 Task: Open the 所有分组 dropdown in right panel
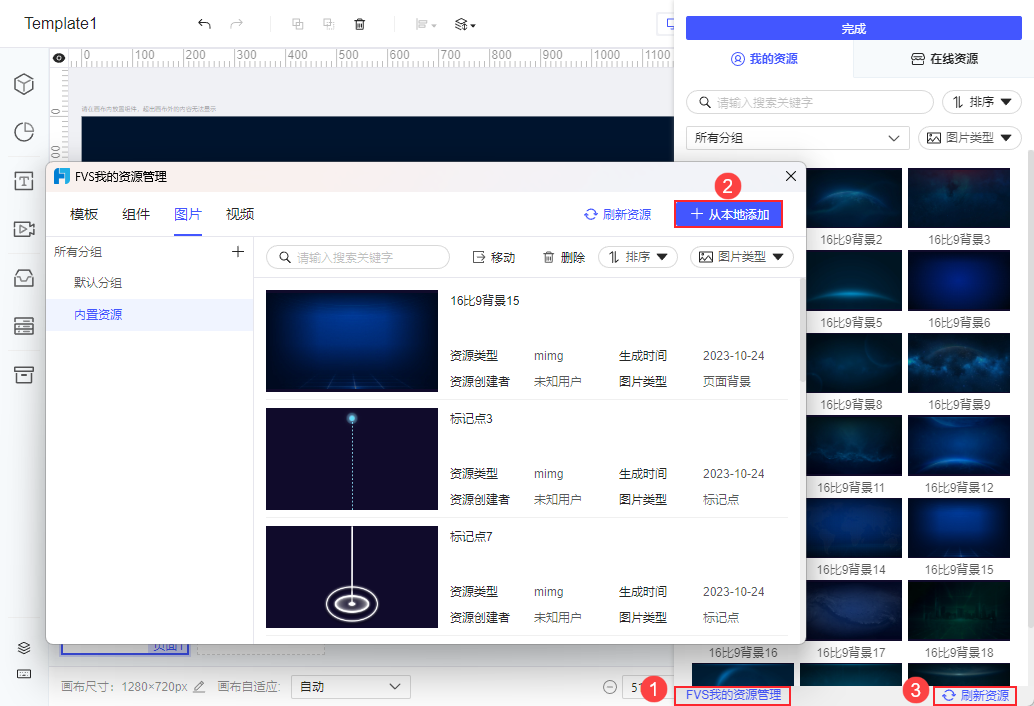[x=797, y=138]
